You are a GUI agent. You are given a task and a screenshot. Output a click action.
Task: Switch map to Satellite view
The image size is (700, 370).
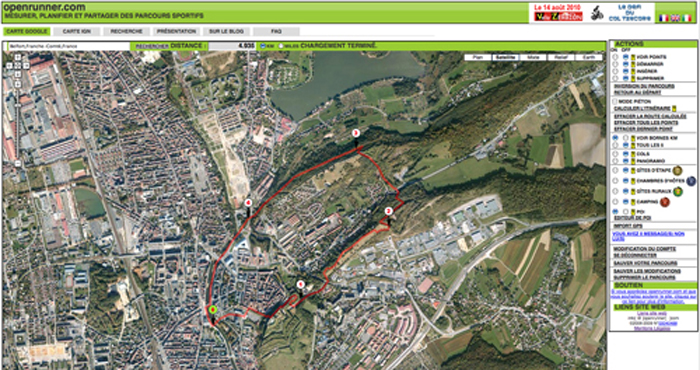click(505, 57)
